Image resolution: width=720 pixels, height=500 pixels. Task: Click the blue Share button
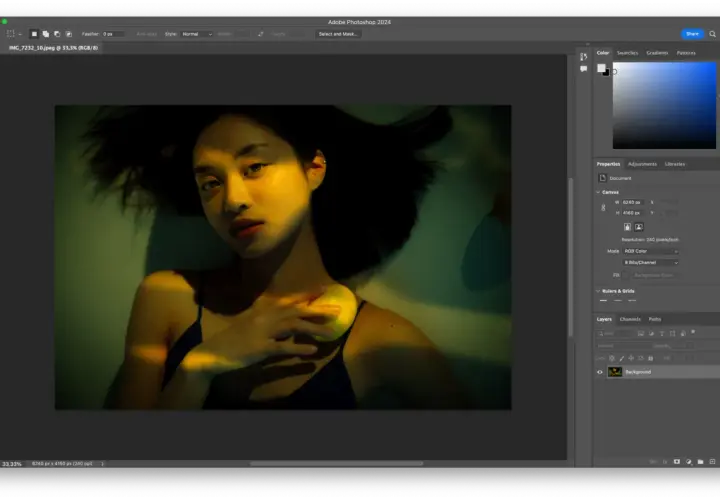tap(692, 34)
